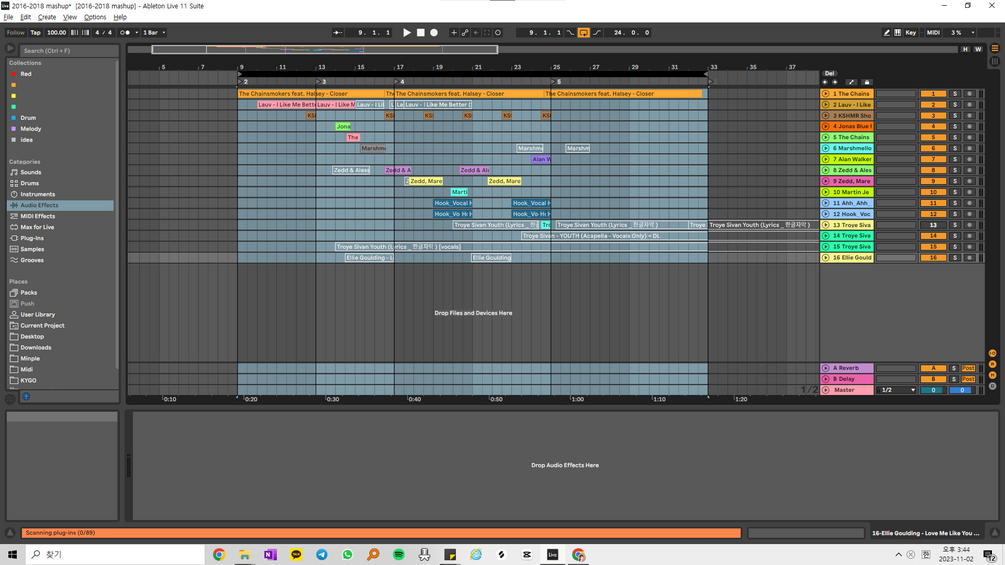Viewport: 1005px width, 565px height.
Task: Solo track 16 Ellie Gould
Action: pos(954,258)
